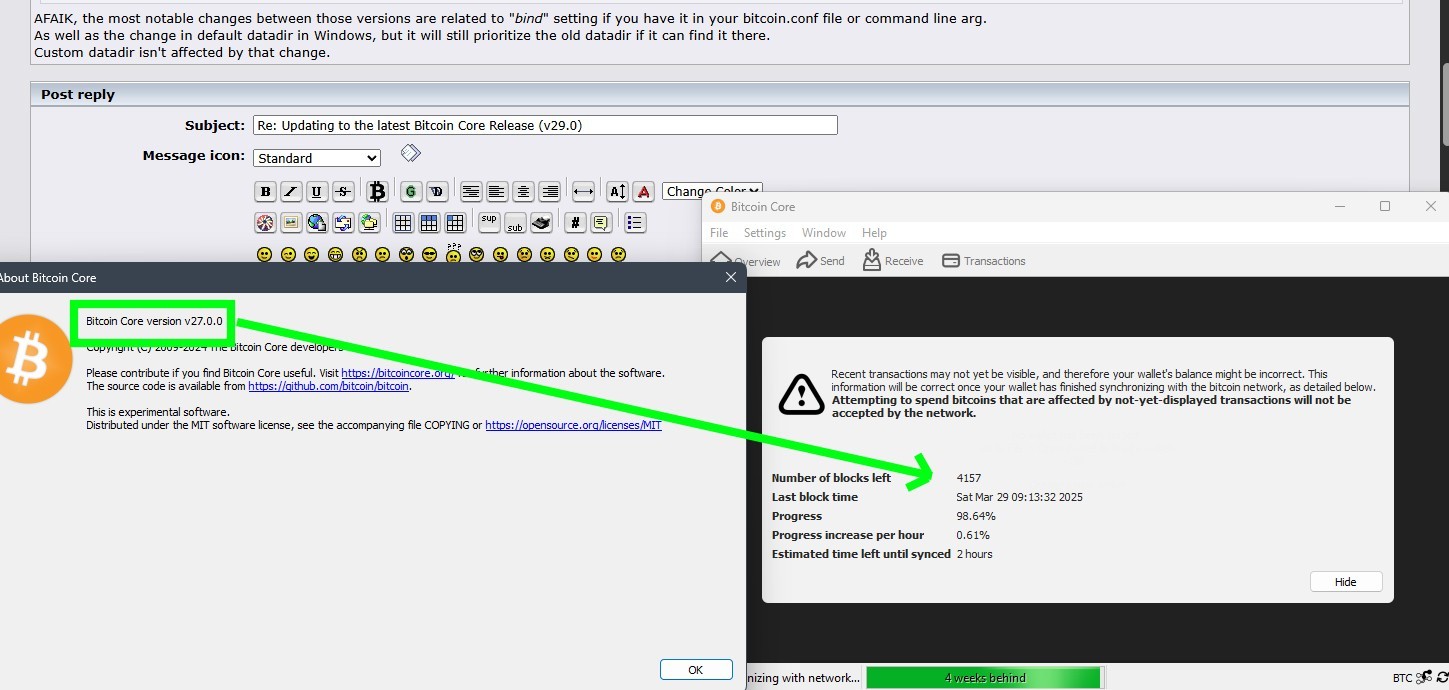Open Settings menu in Bitcoin Core
Screen dimensions: 1449x690
[x=765, y=233]
